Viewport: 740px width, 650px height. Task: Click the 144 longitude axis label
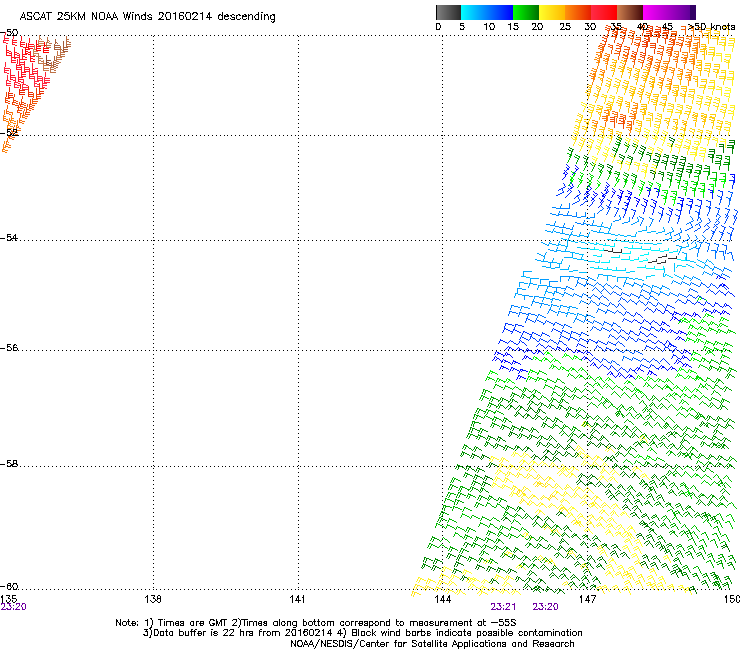443,599
